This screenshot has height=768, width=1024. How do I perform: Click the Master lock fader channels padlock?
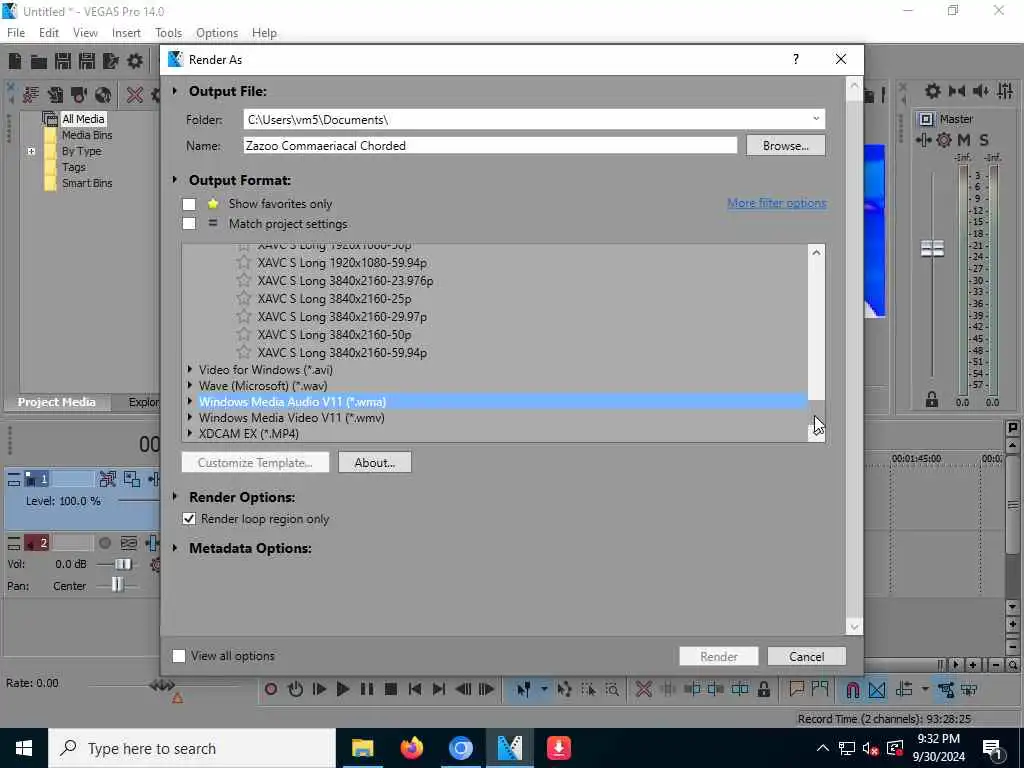pos(932,399)
